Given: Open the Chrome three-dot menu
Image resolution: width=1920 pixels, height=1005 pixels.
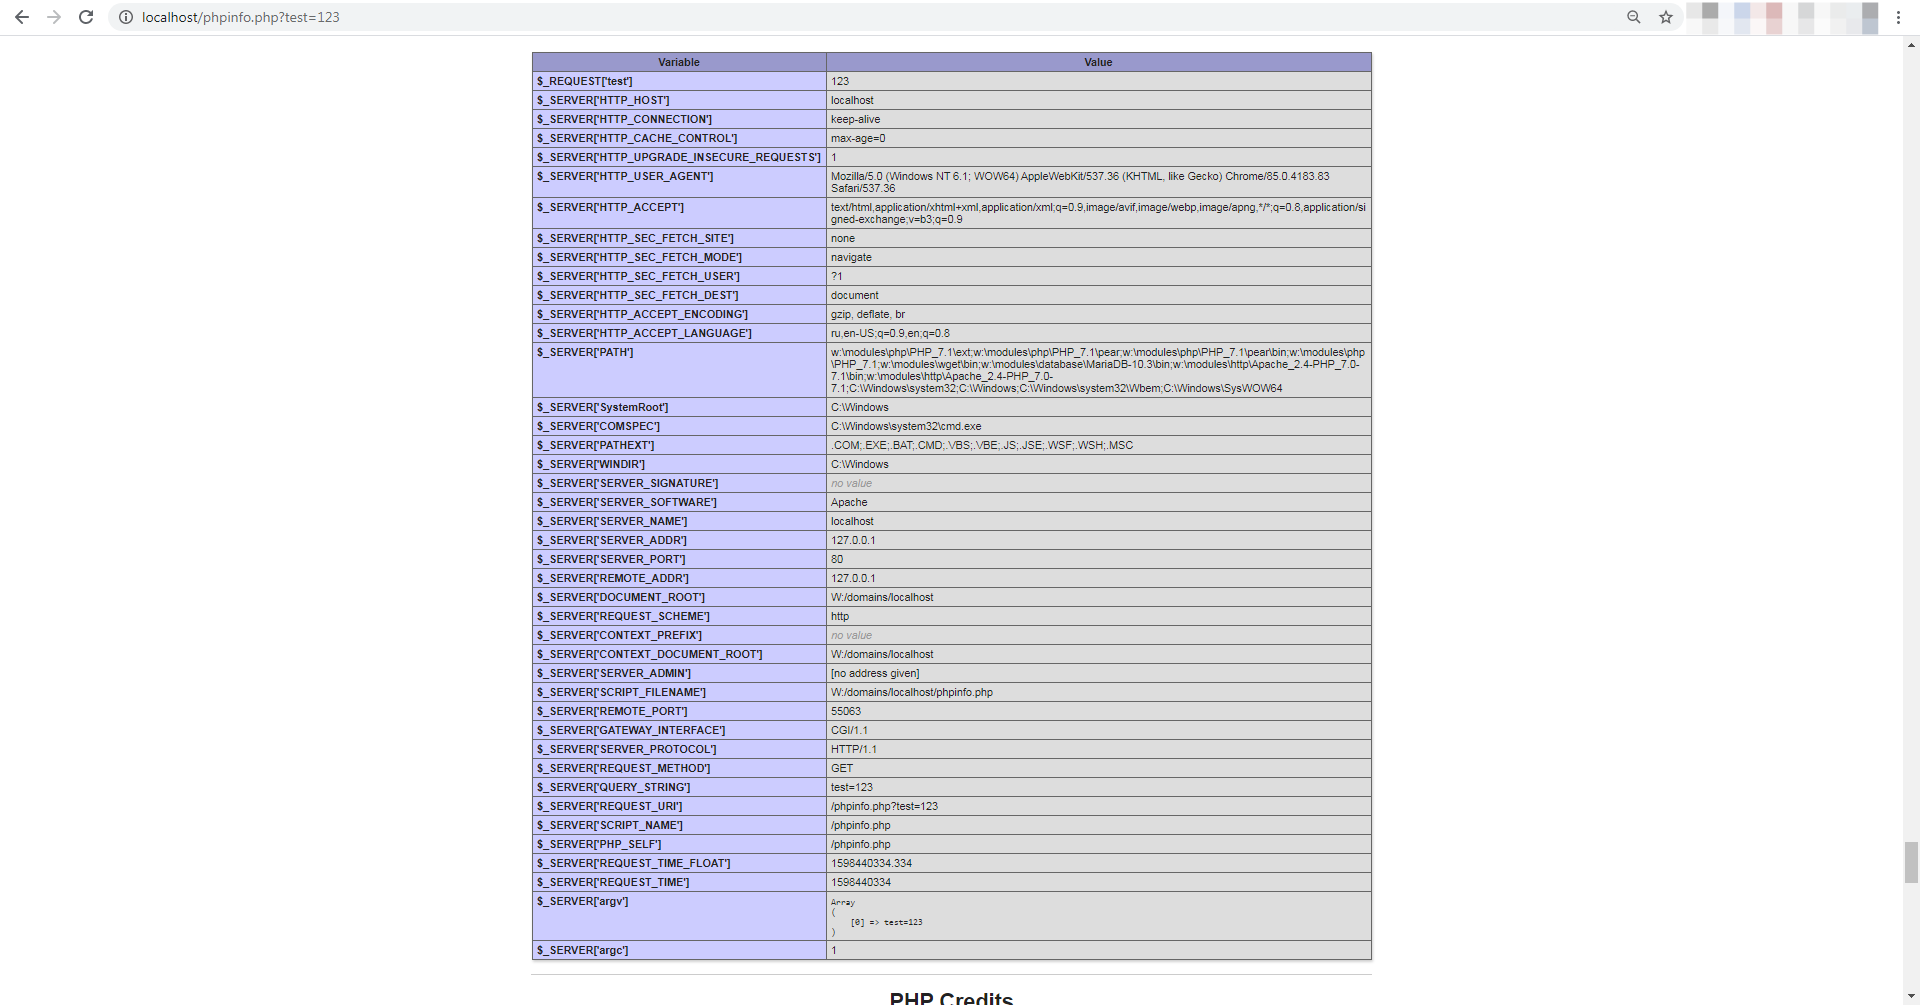Looking at the screenshot, I should pyautogui.click(x=1898, y=17).
